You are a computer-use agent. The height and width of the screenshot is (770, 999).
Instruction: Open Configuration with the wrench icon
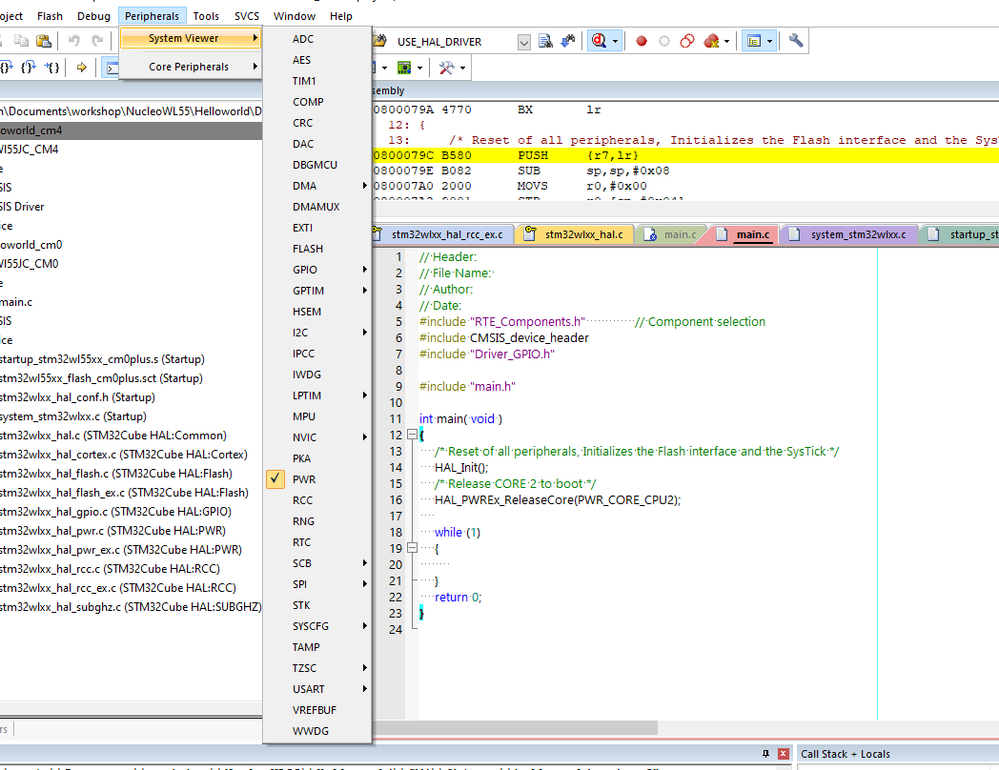[x=796, y=41]
